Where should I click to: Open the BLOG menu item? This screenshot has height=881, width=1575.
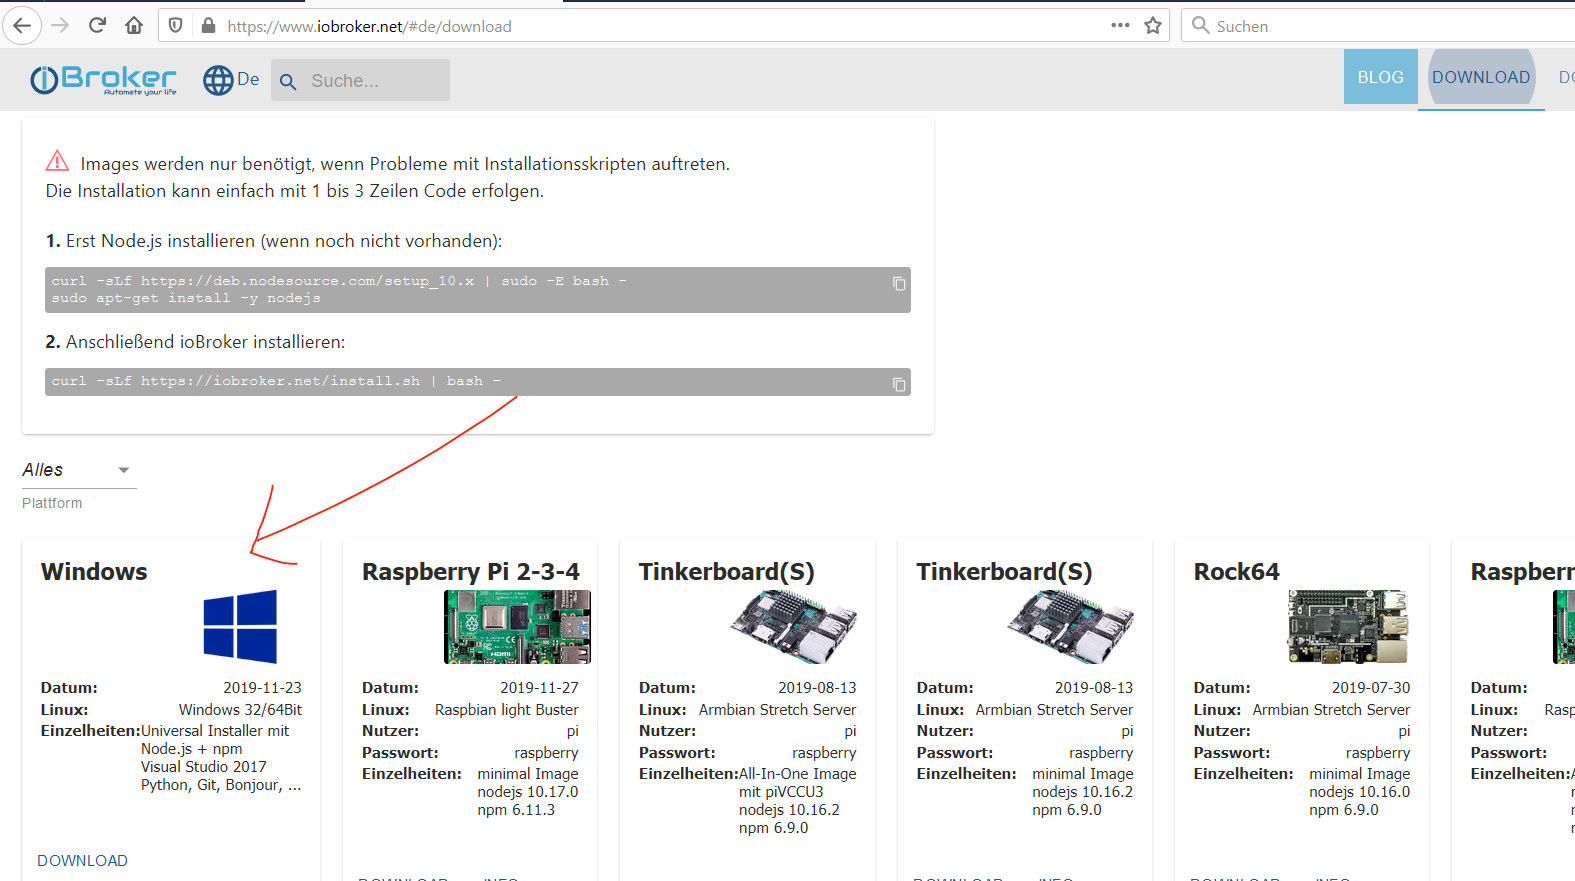[x=1380, y=77]
